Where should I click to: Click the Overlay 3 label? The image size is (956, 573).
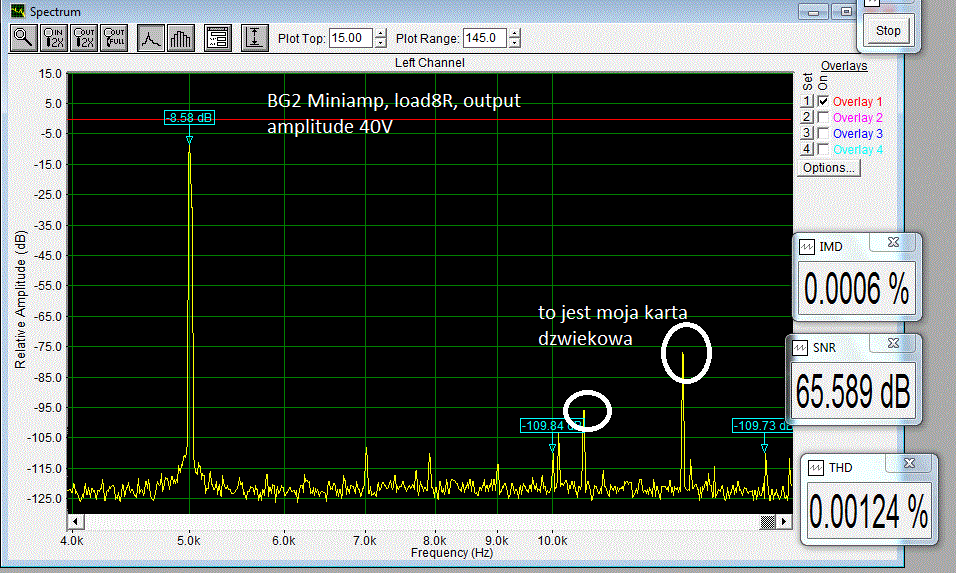pyautogui.click(x=857, y=133)
